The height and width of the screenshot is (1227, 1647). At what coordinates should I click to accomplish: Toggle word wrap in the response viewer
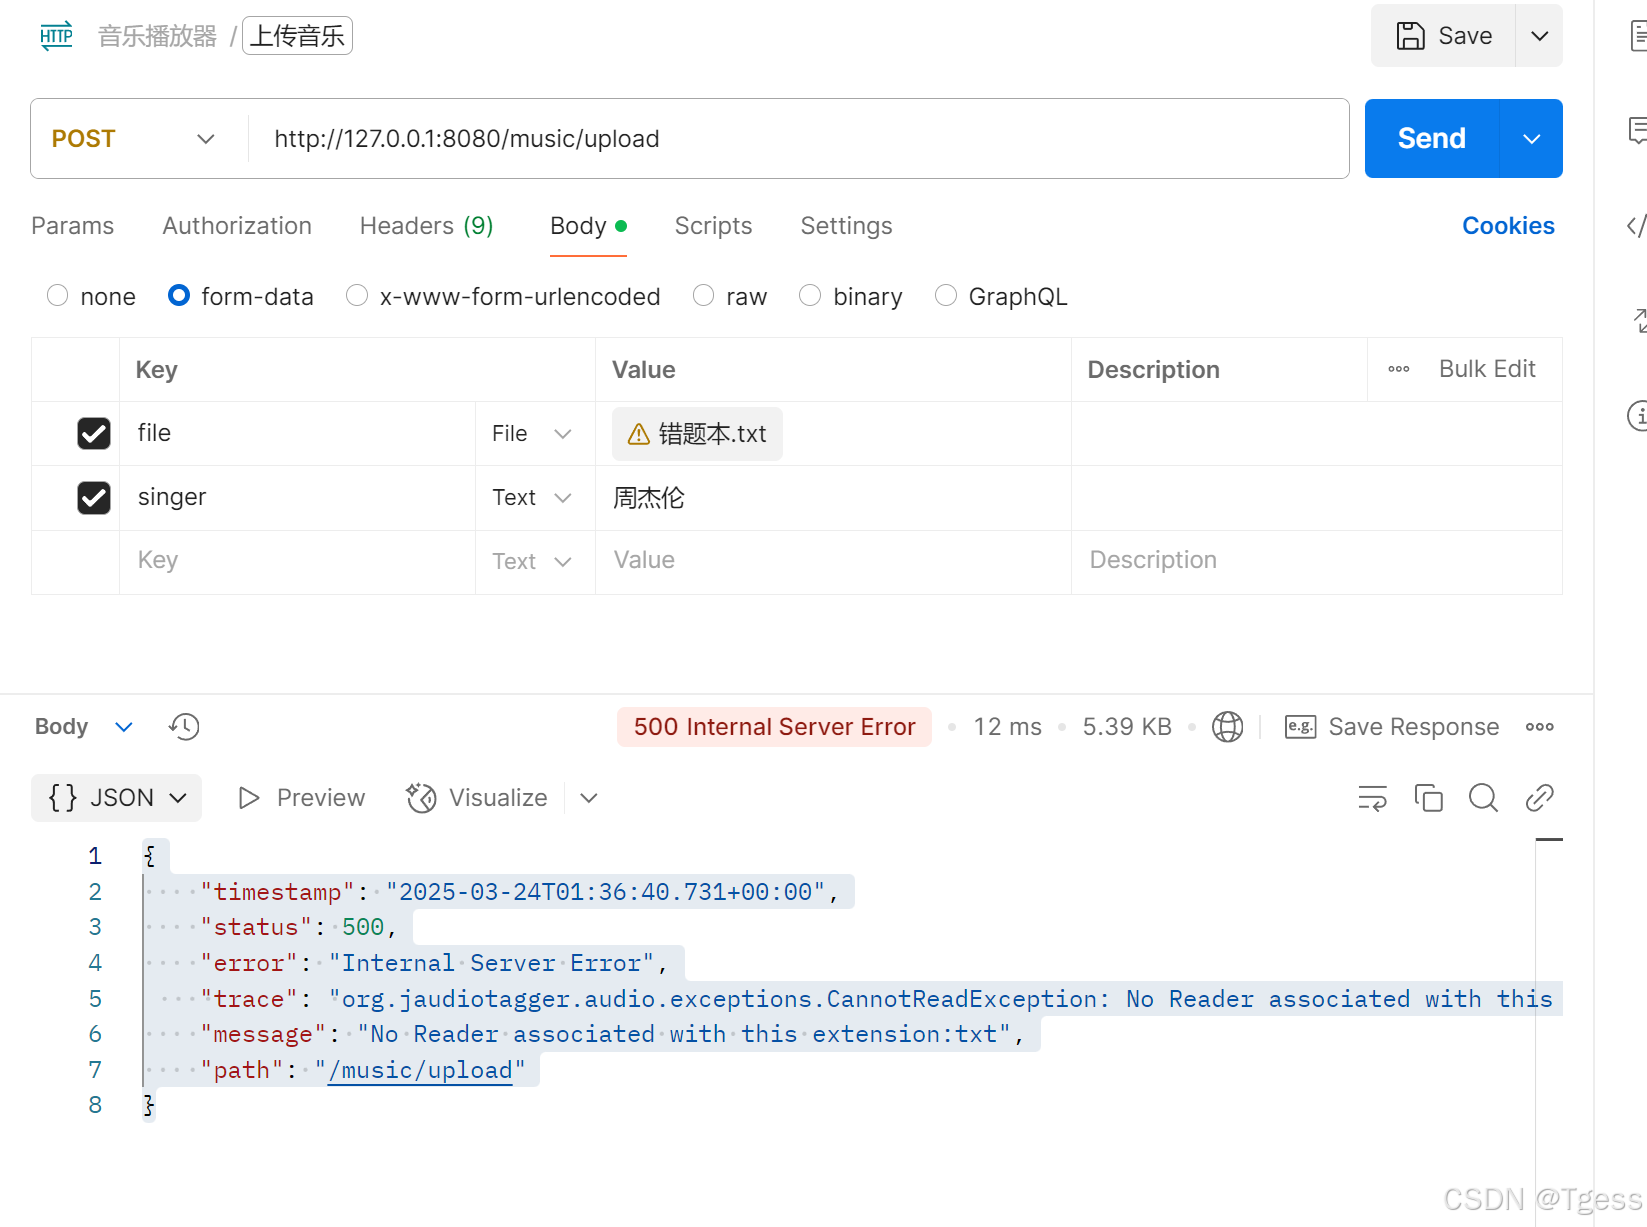point(1372,798)
